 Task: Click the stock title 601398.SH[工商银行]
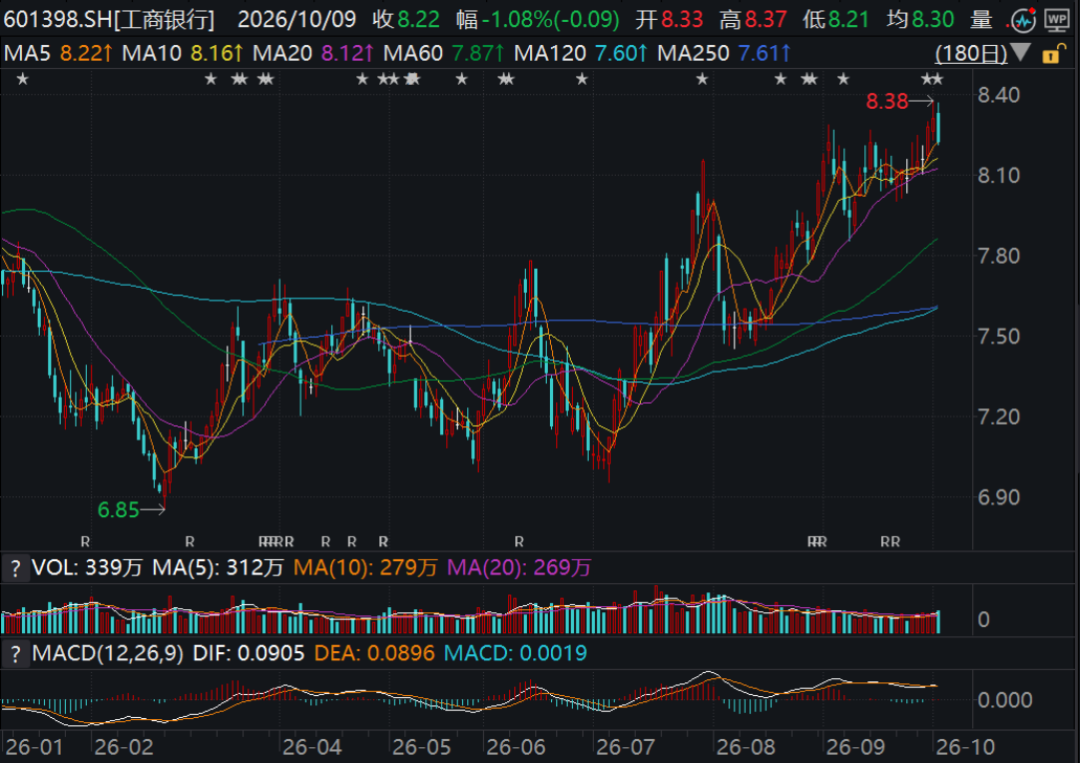[x=110, y=19]
